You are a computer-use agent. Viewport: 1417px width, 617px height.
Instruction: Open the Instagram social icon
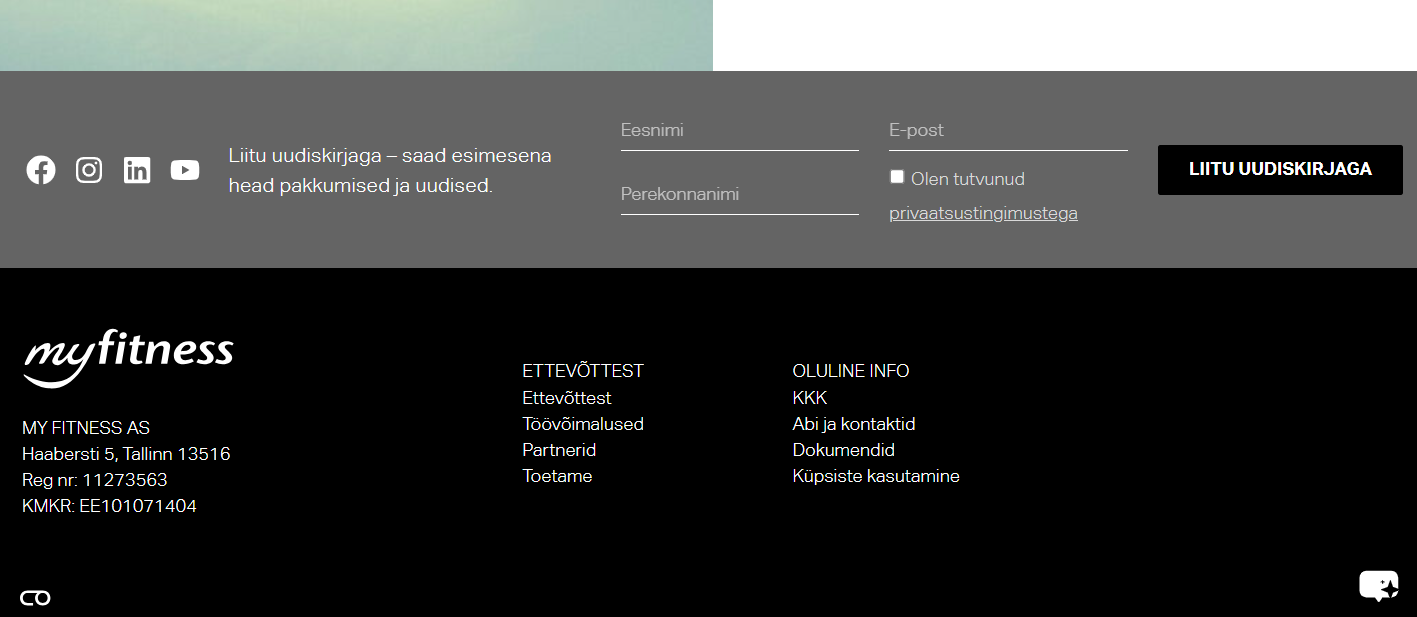tap(89, 170)
